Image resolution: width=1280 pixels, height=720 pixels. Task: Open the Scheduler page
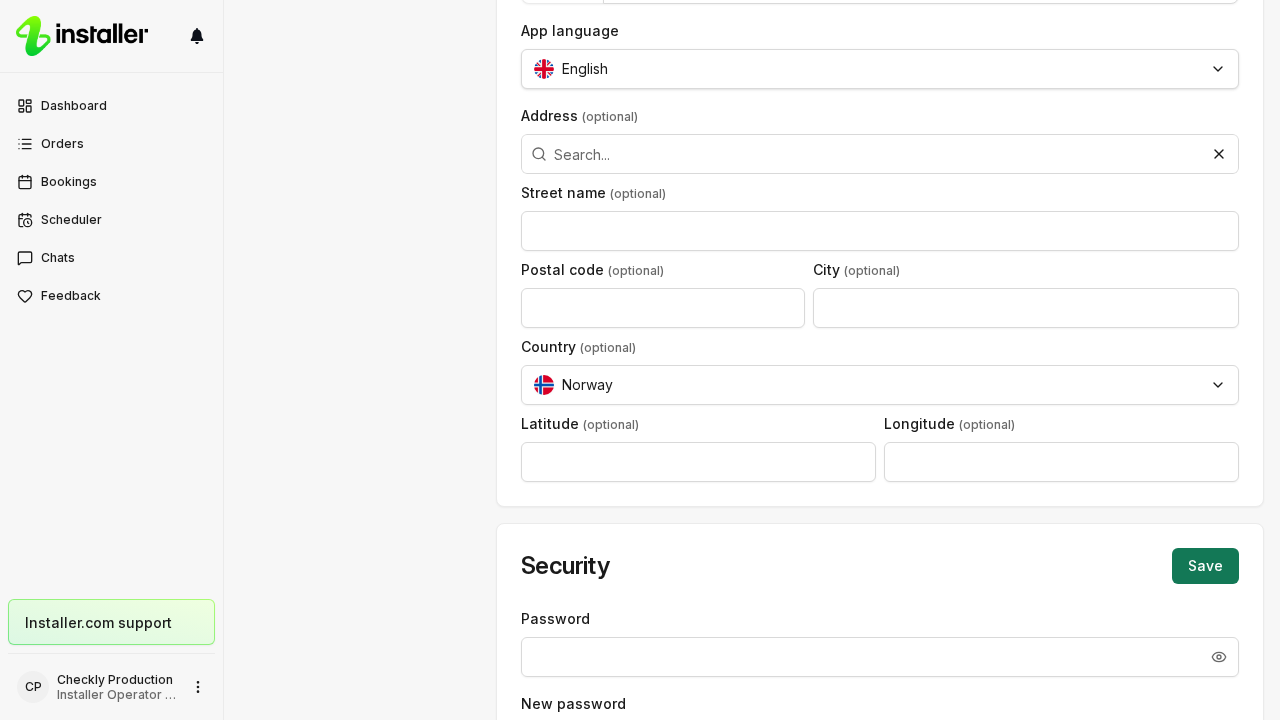point(111,220)
